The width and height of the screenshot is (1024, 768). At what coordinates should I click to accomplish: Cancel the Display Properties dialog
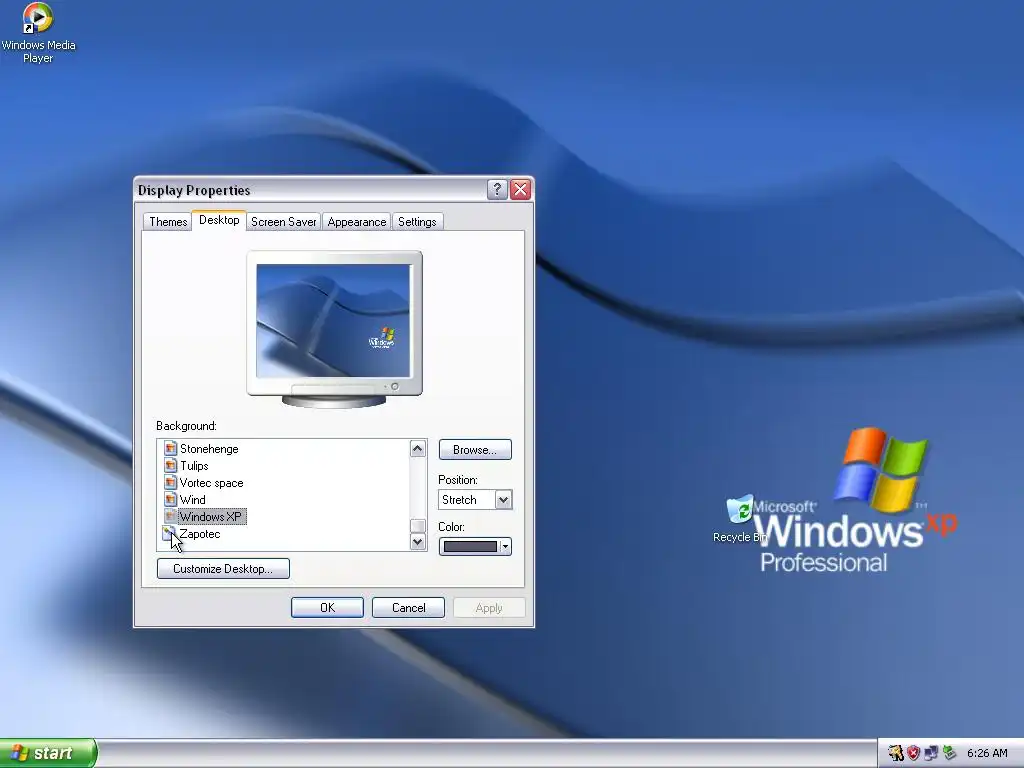tap(408, 608)
